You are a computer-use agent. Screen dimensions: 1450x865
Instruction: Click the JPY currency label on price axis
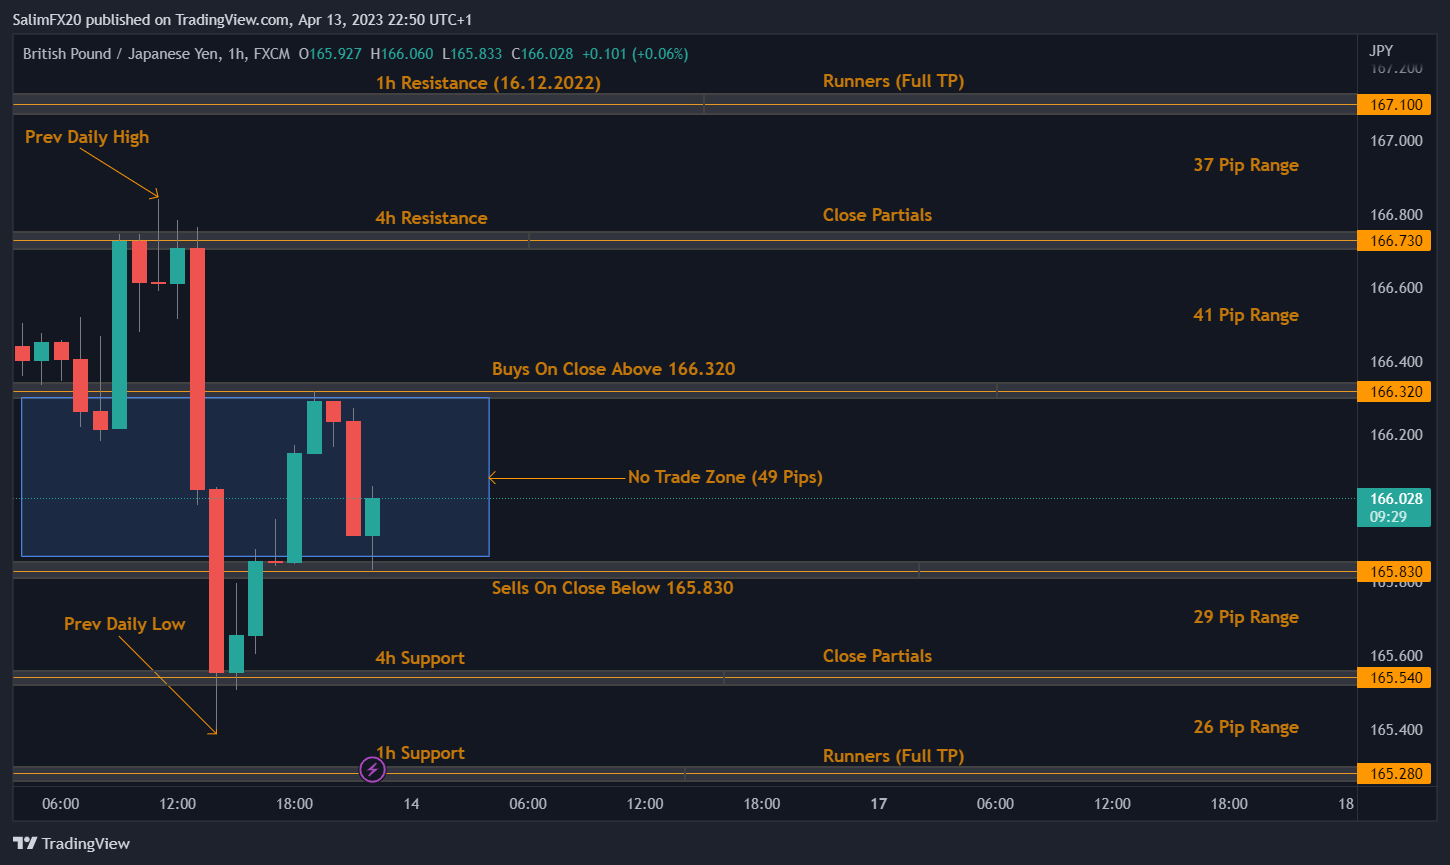coord(1380,50)
